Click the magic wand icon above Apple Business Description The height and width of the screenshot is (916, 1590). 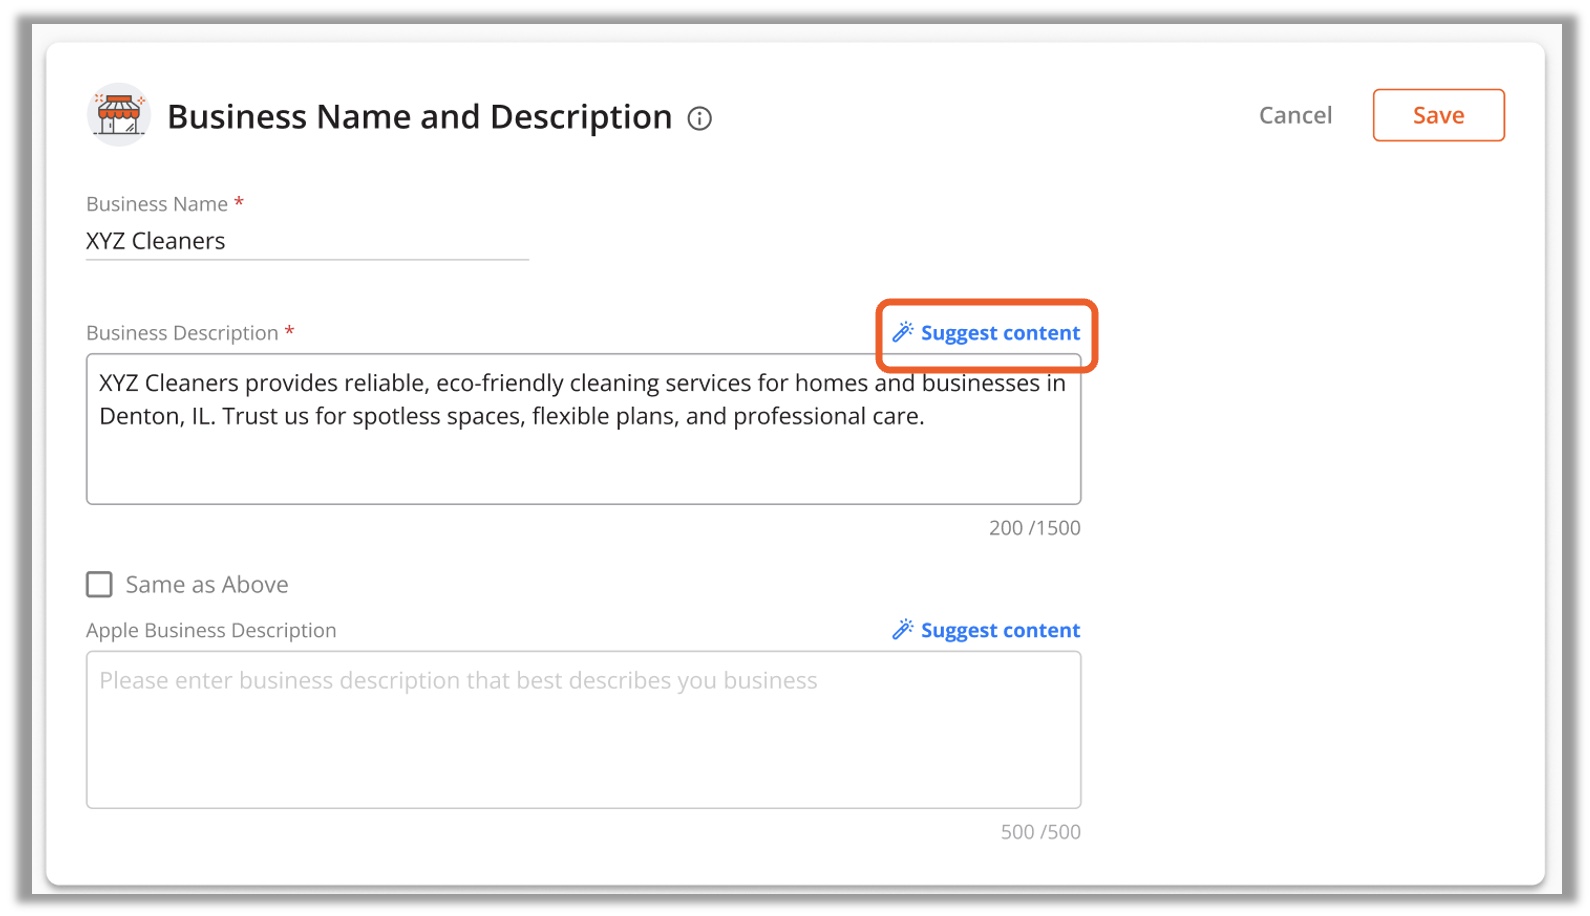tap(903, 629)
